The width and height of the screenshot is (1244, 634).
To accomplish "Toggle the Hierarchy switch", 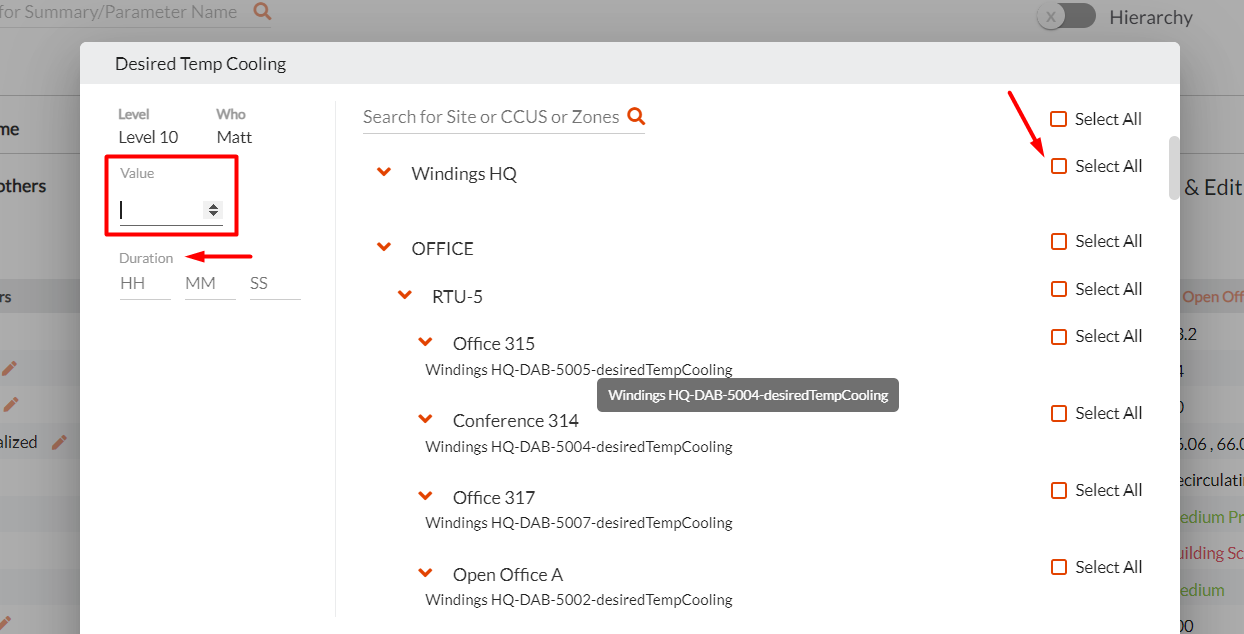I will (1066, 17).
